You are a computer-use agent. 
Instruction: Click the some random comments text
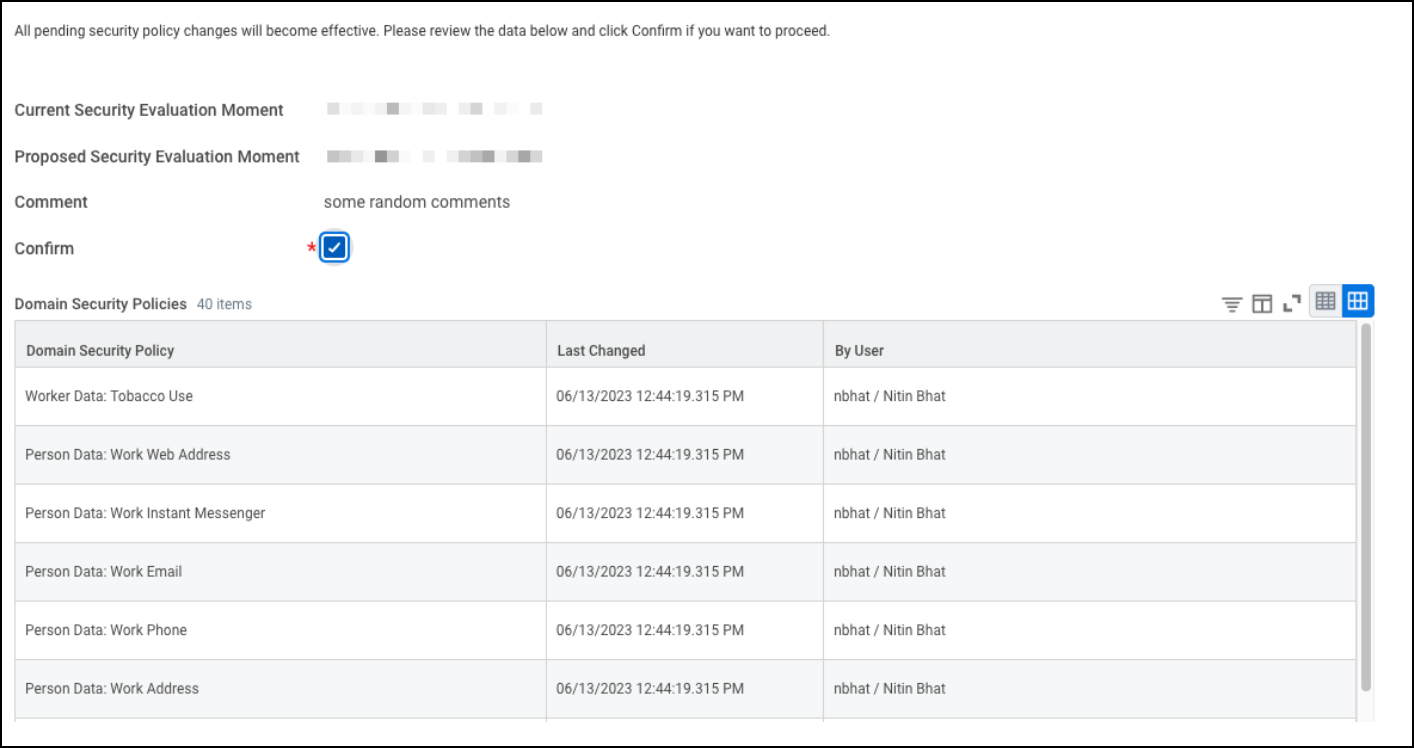(417, 201)
